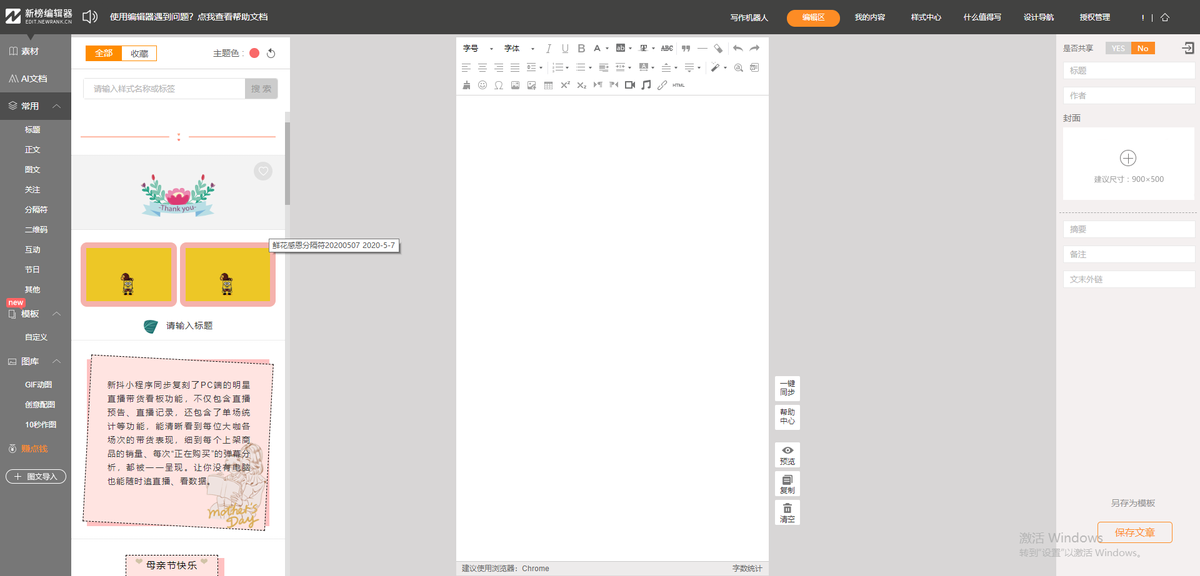Insert music with the note icon

coord(646,85)
